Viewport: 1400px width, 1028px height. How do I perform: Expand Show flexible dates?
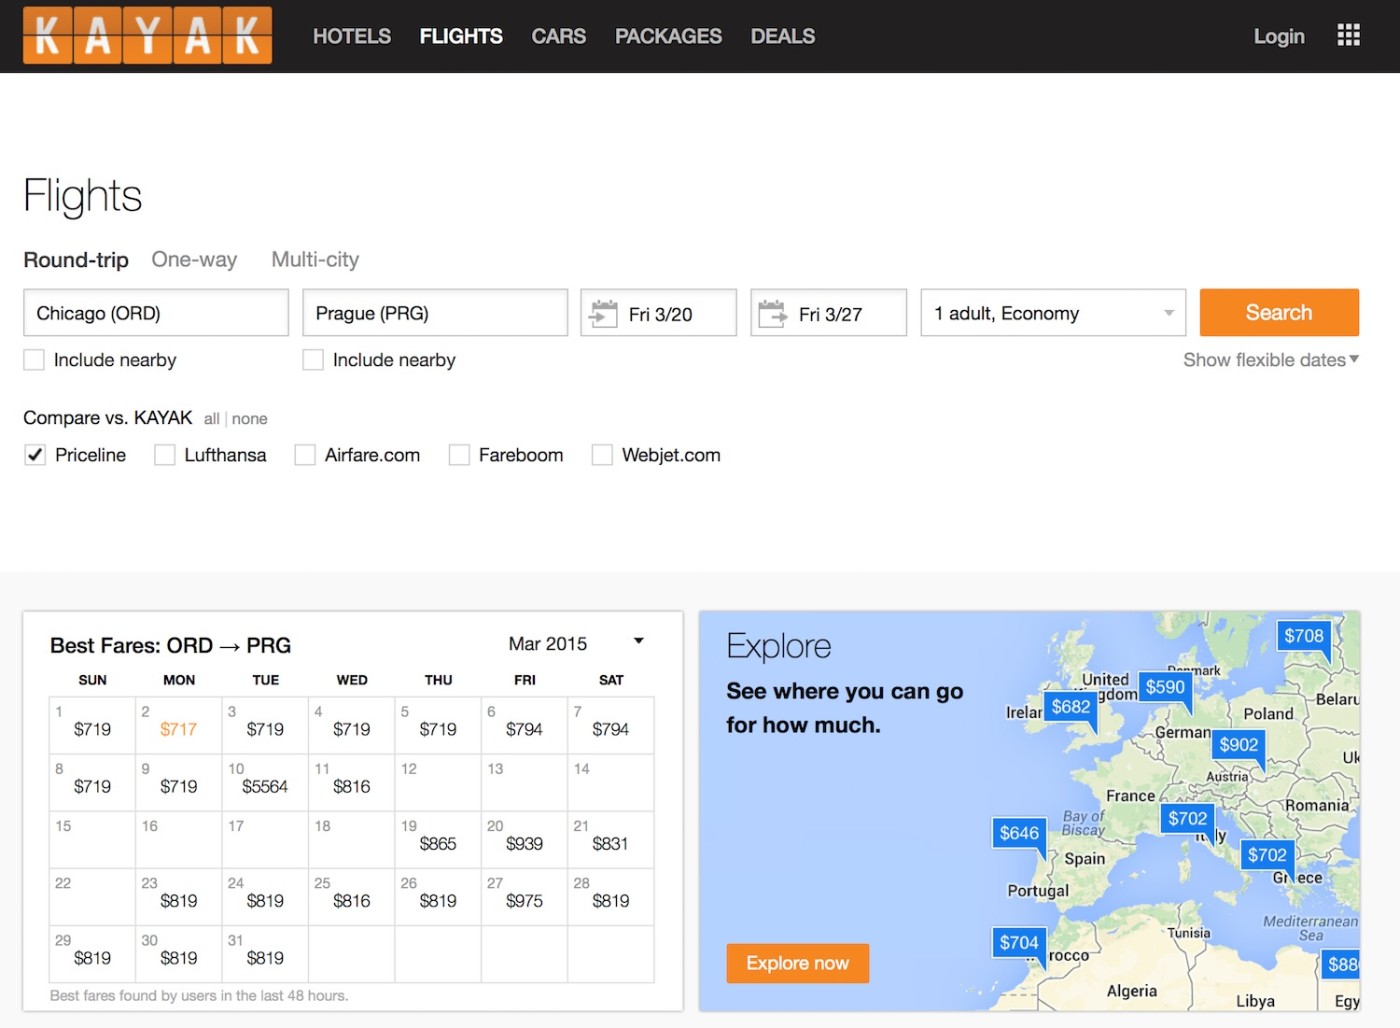(1270, 360)
